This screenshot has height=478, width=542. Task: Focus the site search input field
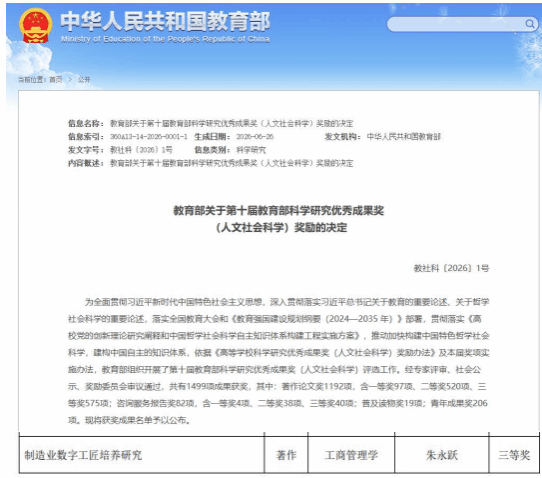click(x=462, y=24)
